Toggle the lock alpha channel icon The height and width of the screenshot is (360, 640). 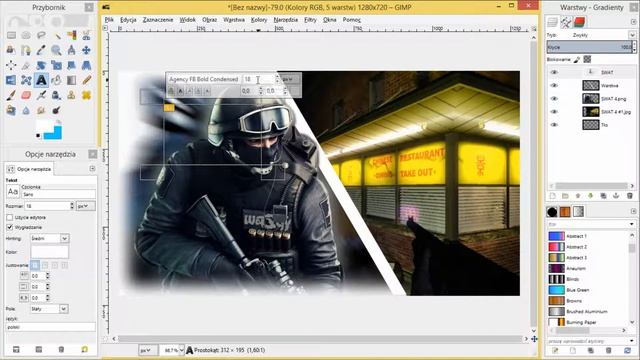[587, 60]
